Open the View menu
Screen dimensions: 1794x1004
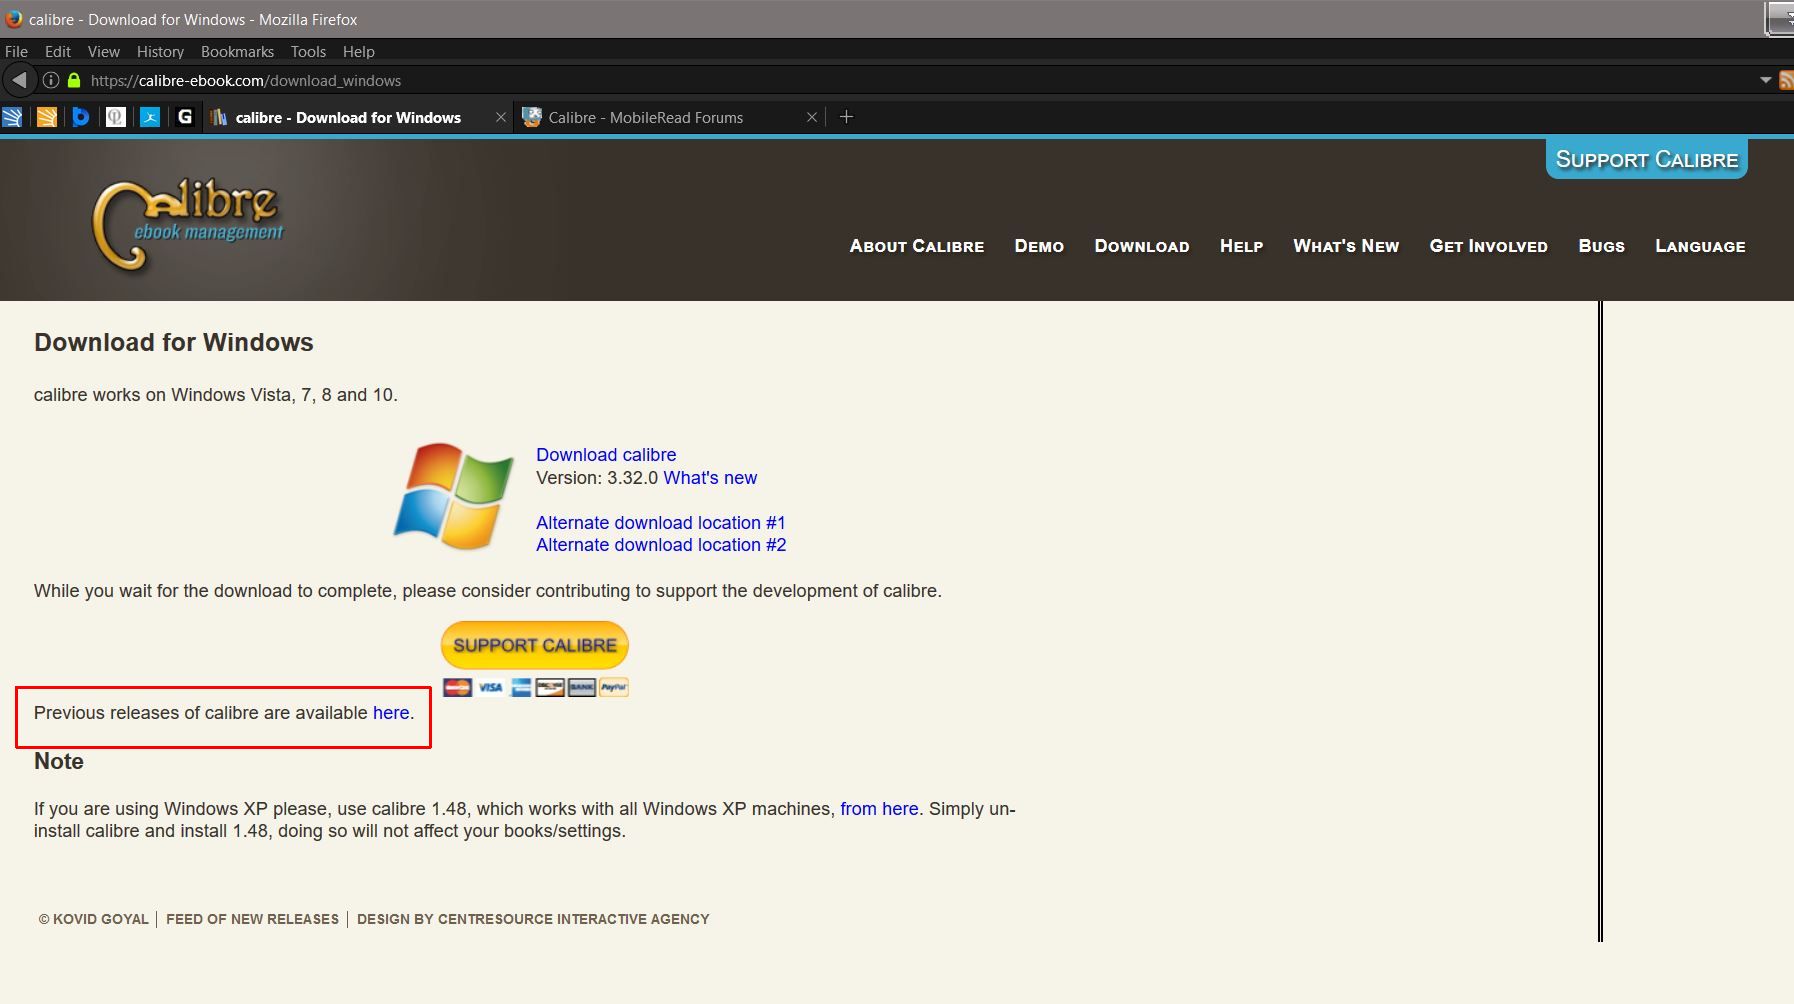(x=104, y=51)
